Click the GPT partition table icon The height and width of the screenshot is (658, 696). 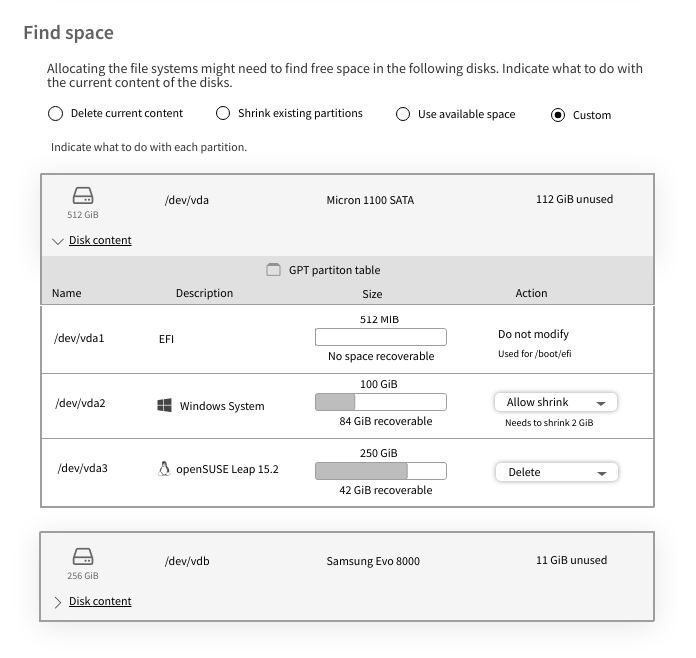pyautogui.click(x=273, y=270)
